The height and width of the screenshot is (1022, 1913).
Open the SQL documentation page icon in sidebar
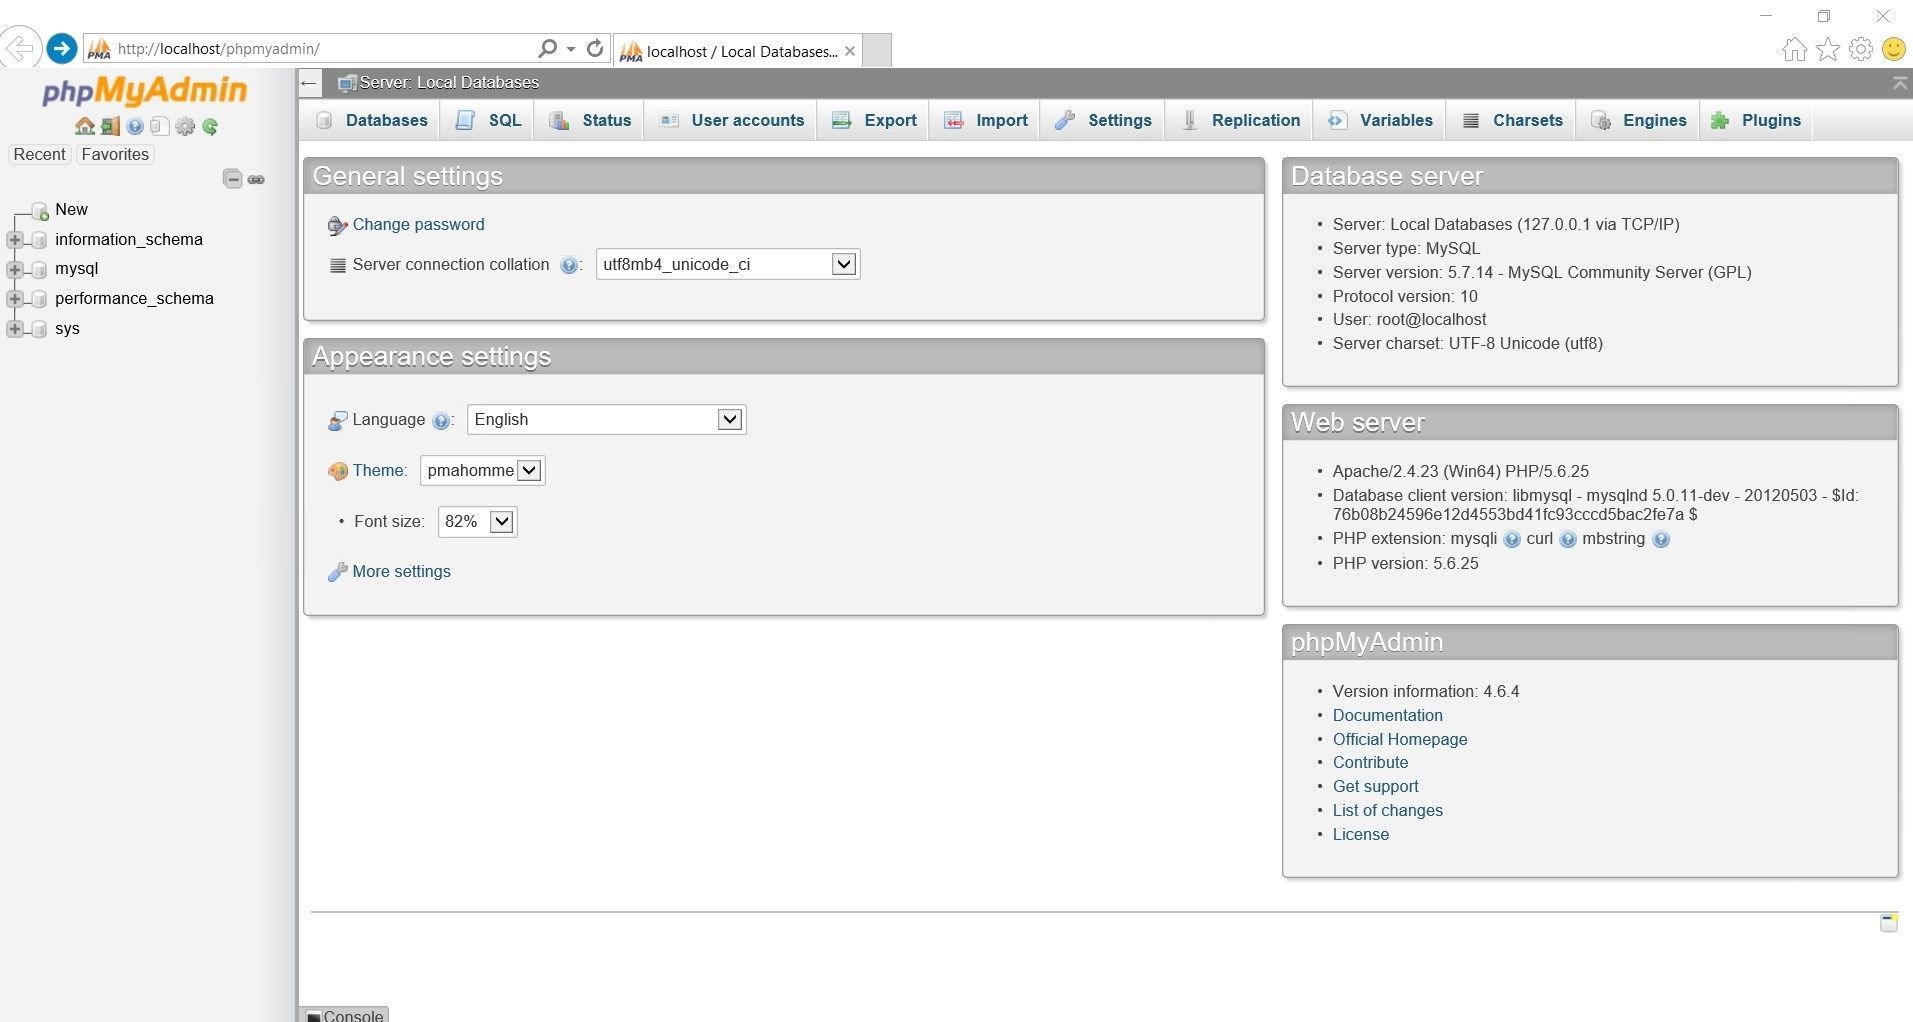click(159, 126)
